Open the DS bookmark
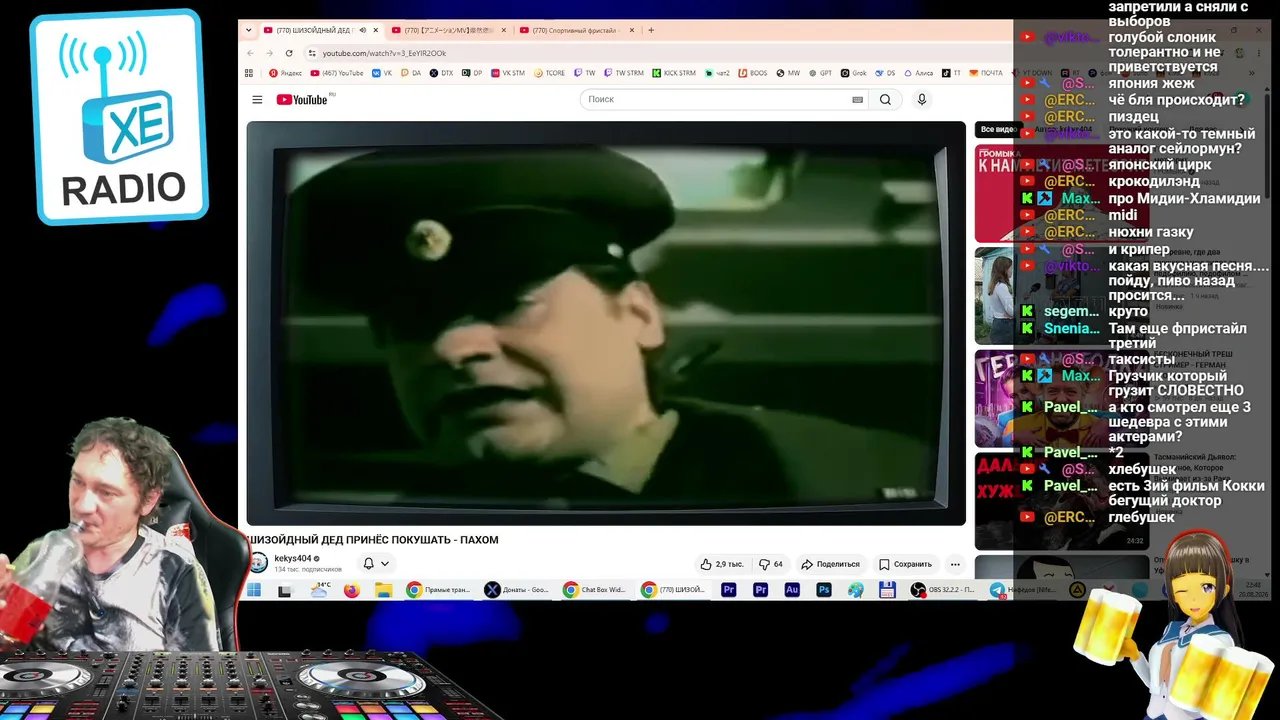This screenshot has width=1280, height=720. pos(885,73)
